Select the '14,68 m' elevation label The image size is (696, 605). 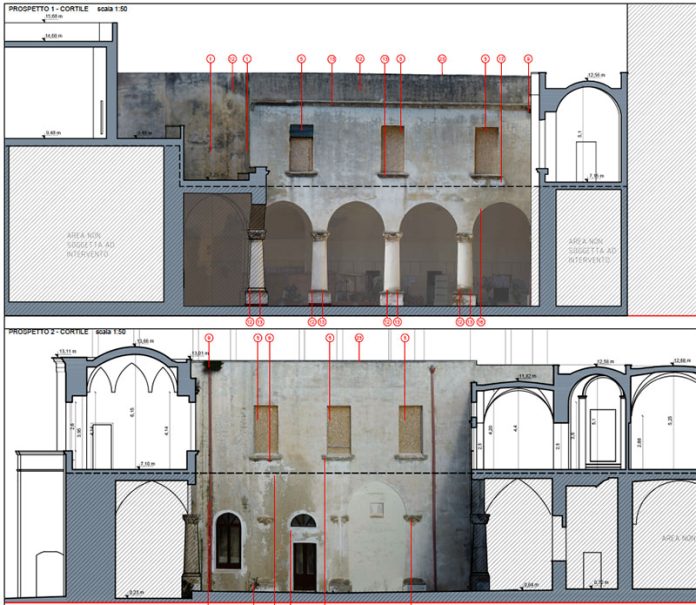pyautogui.click(x=55, y=36)
